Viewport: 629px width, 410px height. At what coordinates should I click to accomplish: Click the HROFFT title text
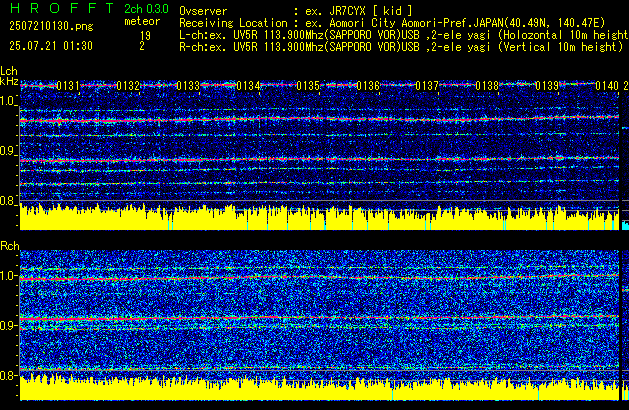tap(62, 8)
